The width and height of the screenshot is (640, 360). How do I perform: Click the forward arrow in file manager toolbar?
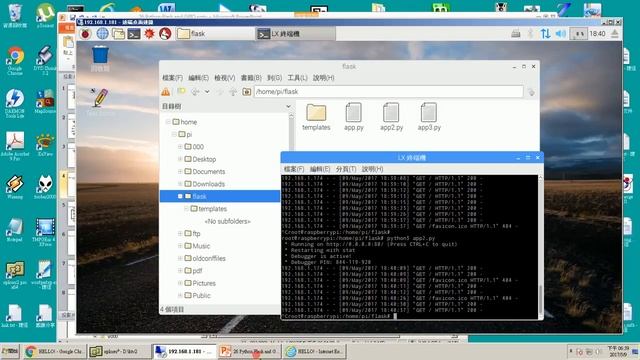pyautogui.click(x=220, y=92)
